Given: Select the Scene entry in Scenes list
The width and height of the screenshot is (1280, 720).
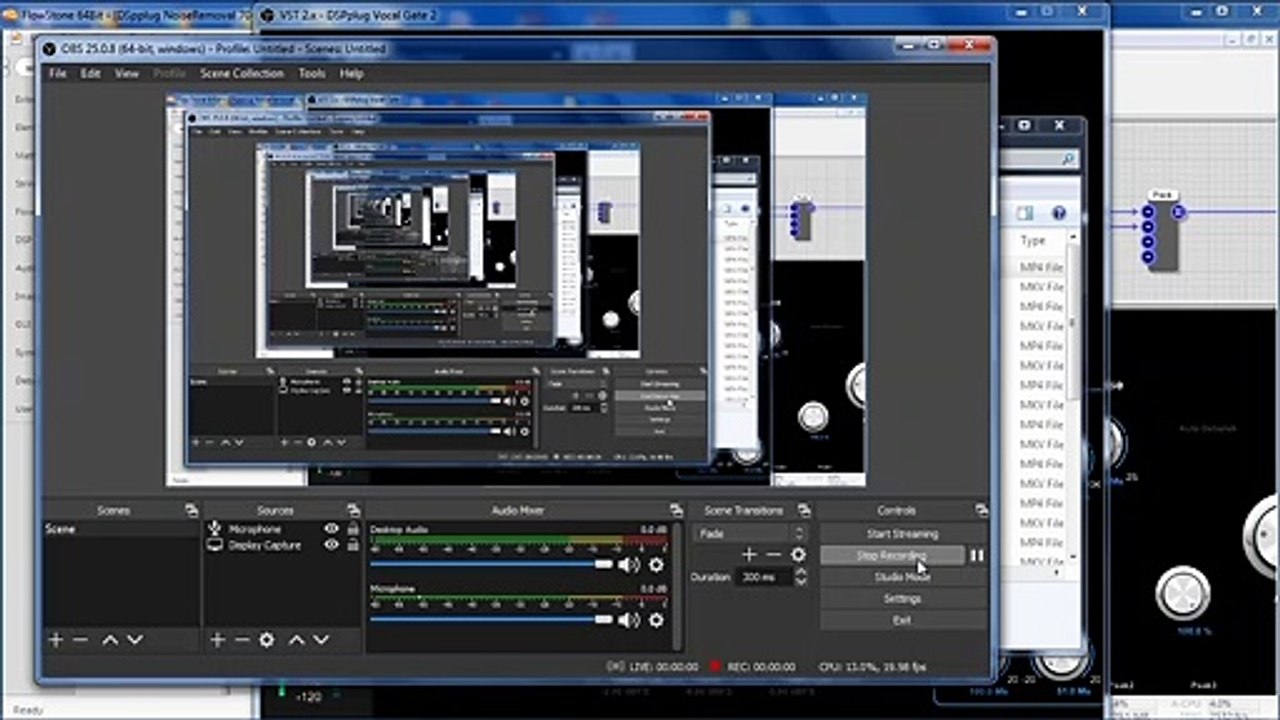Looking at the screenshot, I should [122, 528].
